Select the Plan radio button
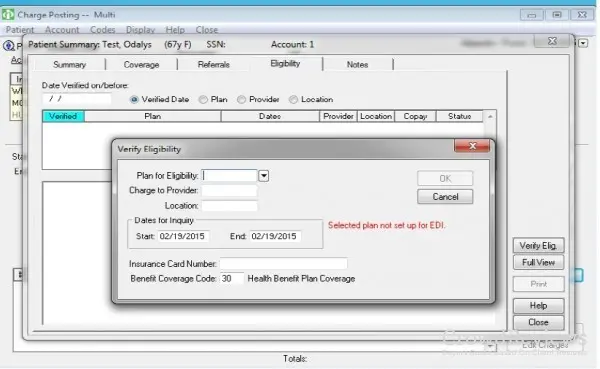 coord(203,100)
